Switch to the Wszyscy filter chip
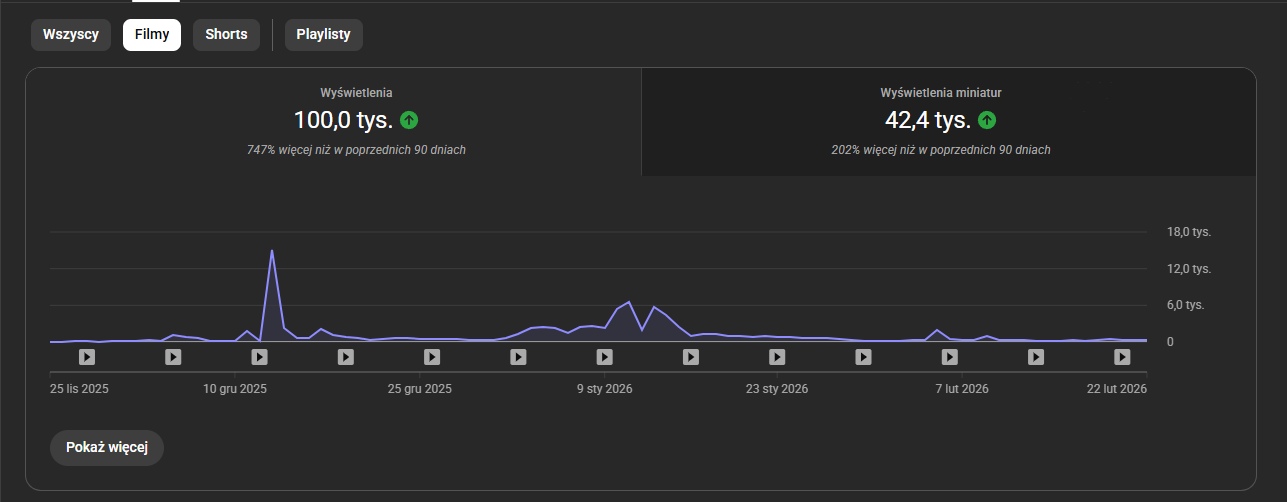 tap(70, 34)
